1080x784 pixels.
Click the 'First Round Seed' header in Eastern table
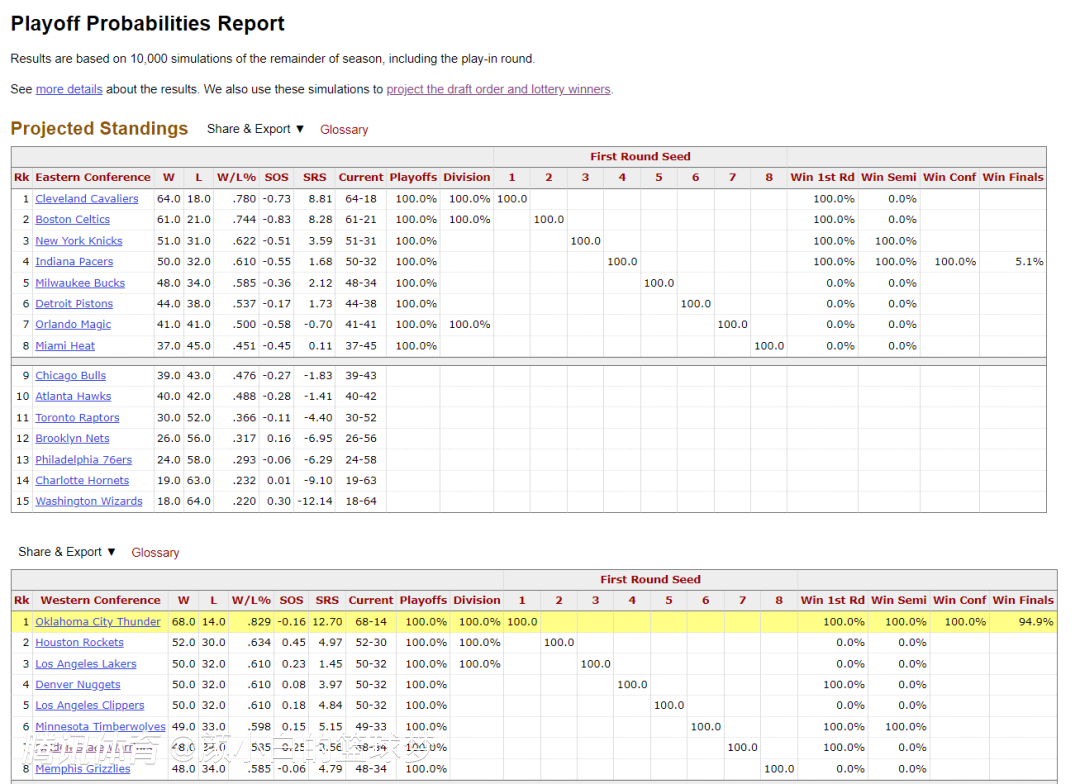[640, 156]
